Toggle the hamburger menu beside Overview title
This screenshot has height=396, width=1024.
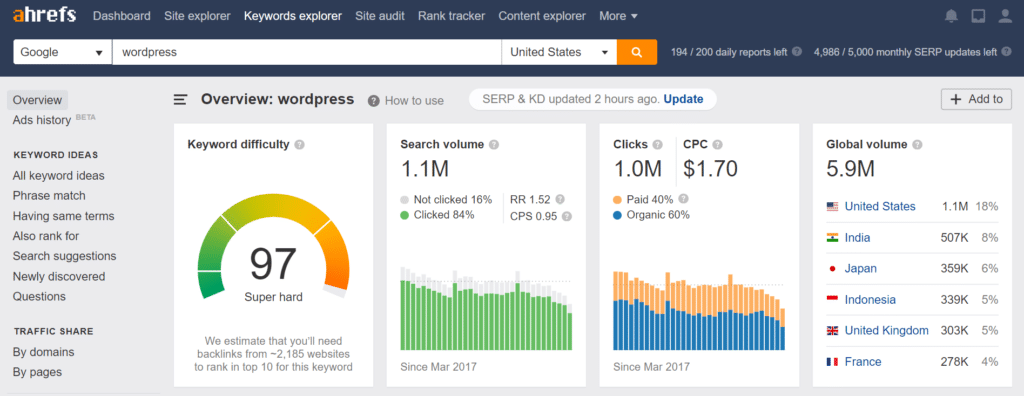[x=180, y=99]
